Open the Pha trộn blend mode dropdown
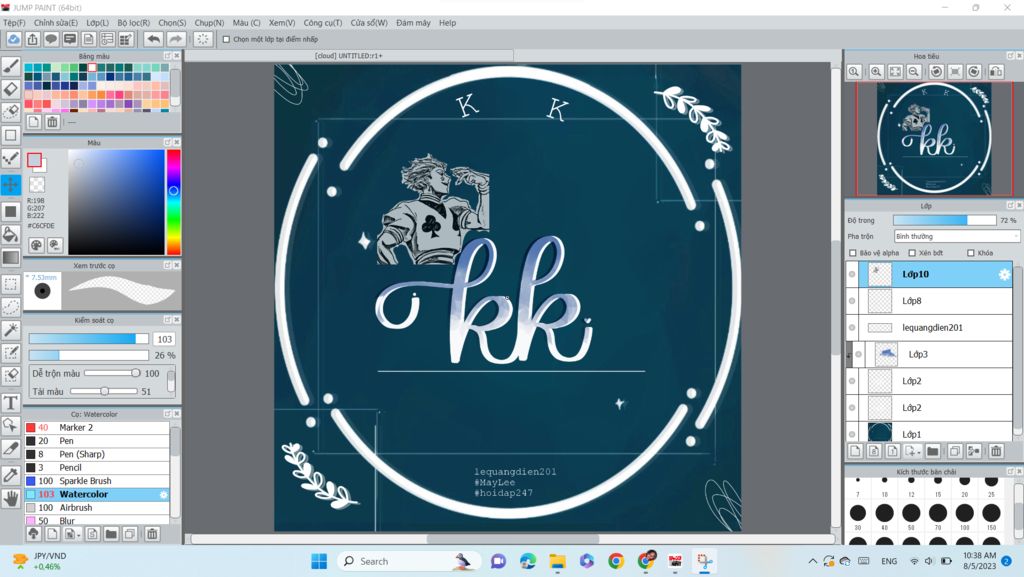Image resolution: width=1024 pixels, height=577 pixels. tap(957, 236)
